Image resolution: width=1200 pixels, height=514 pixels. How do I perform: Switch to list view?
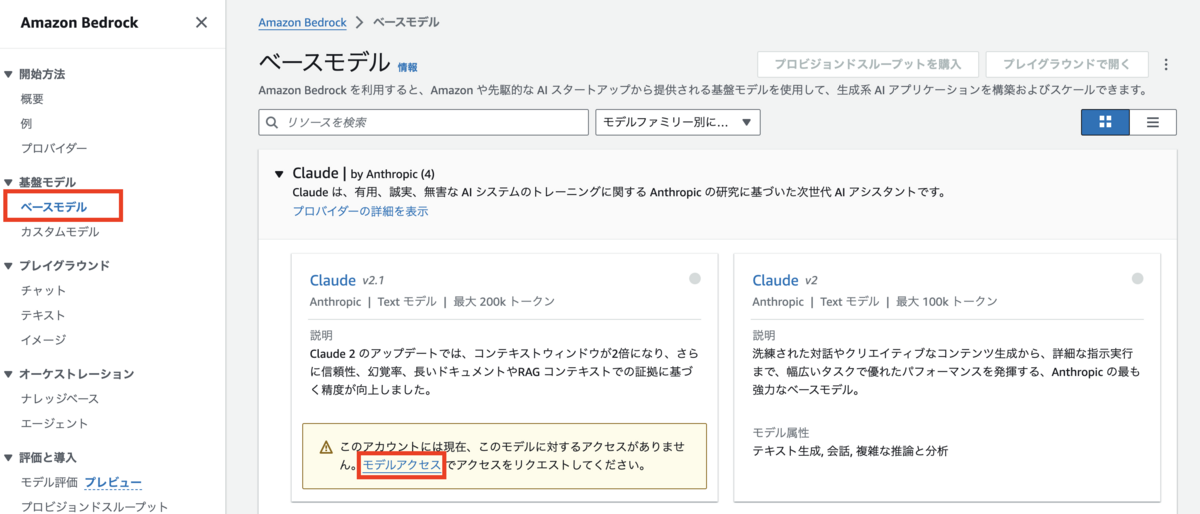tap(1153, 122)
